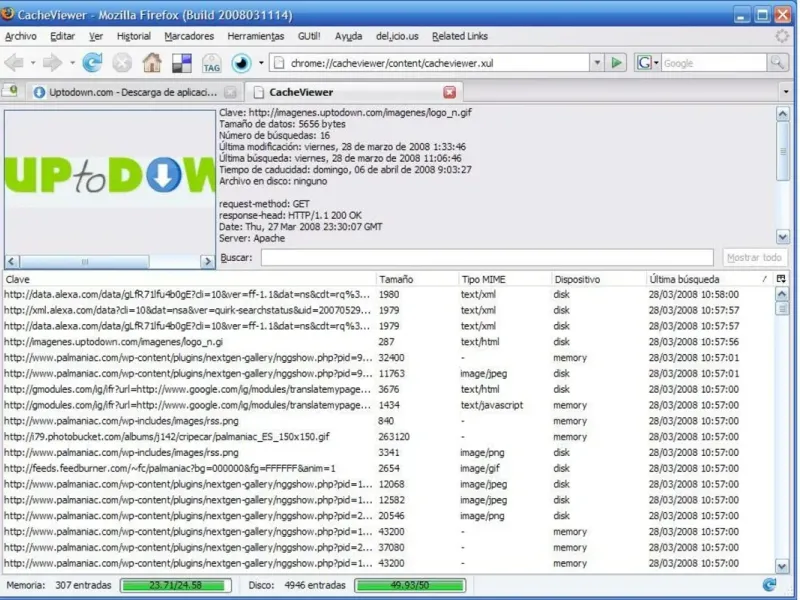Click the 4946 entradas disk count

pos(315,585)
